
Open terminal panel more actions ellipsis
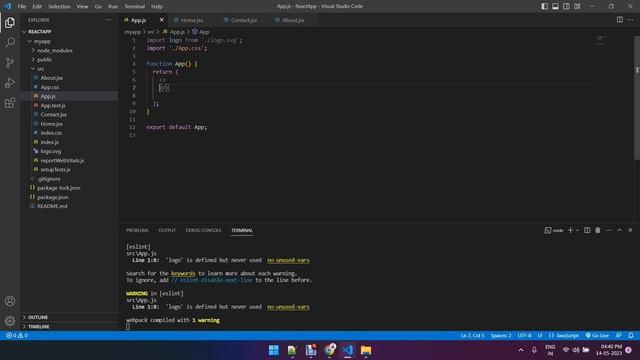[609, 230]
